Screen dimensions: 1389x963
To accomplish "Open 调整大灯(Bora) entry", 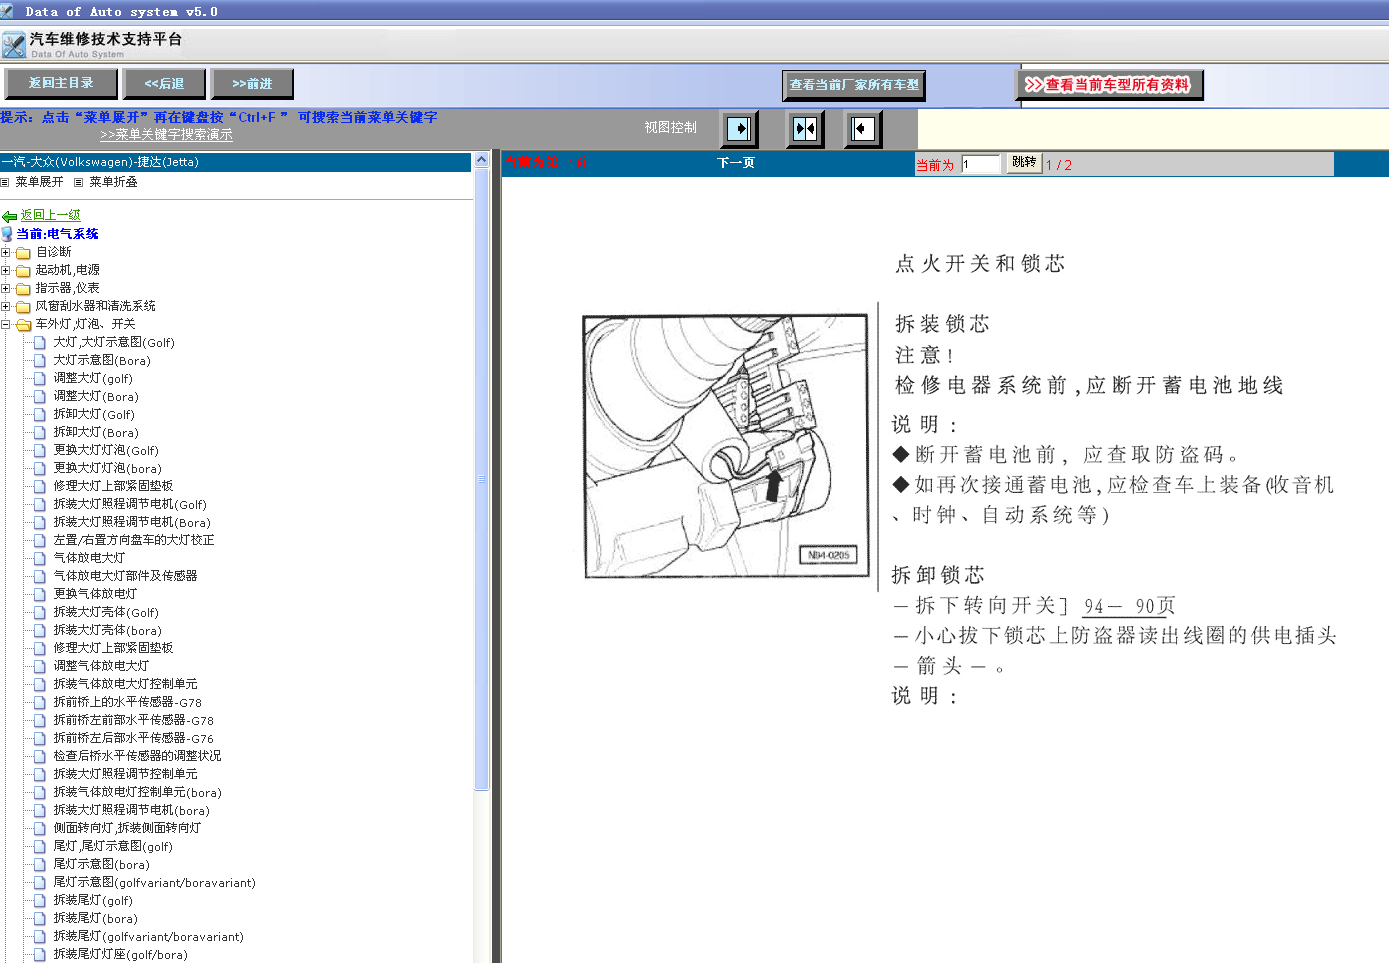I will coord(96,396).
